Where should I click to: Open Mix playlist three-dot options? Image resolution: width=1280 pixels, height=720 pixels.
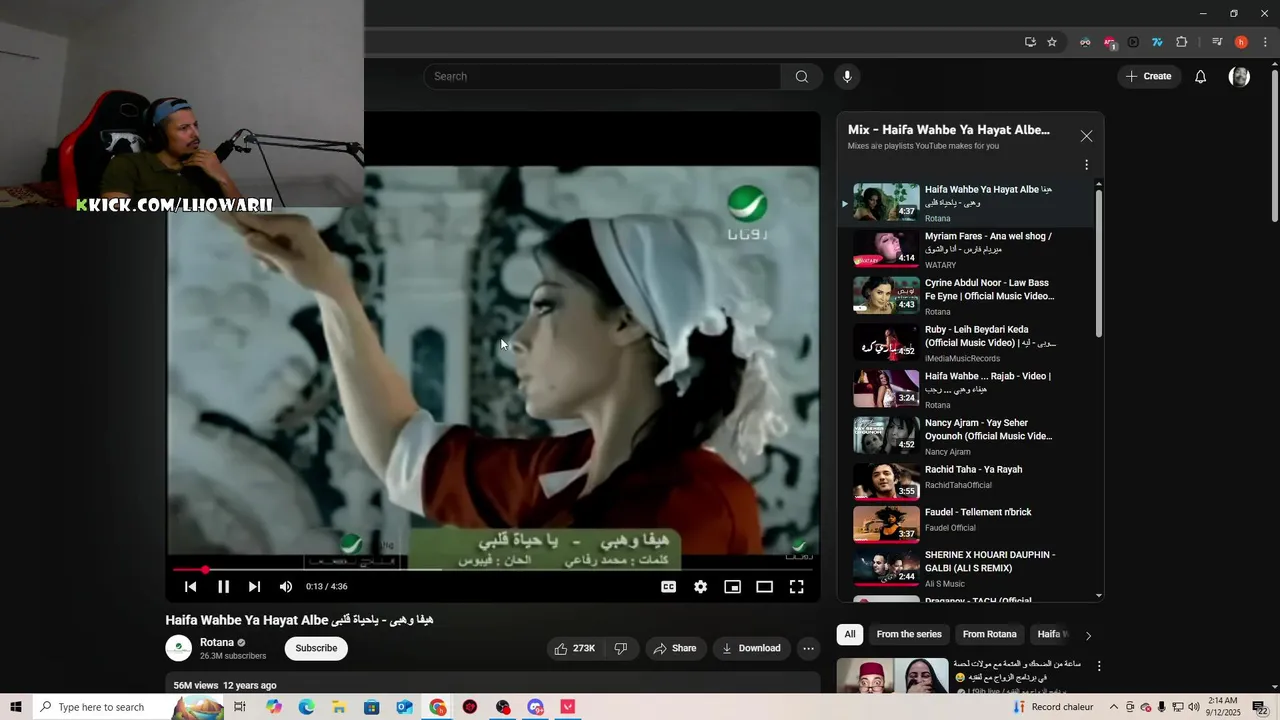(x=1086, y=165)
